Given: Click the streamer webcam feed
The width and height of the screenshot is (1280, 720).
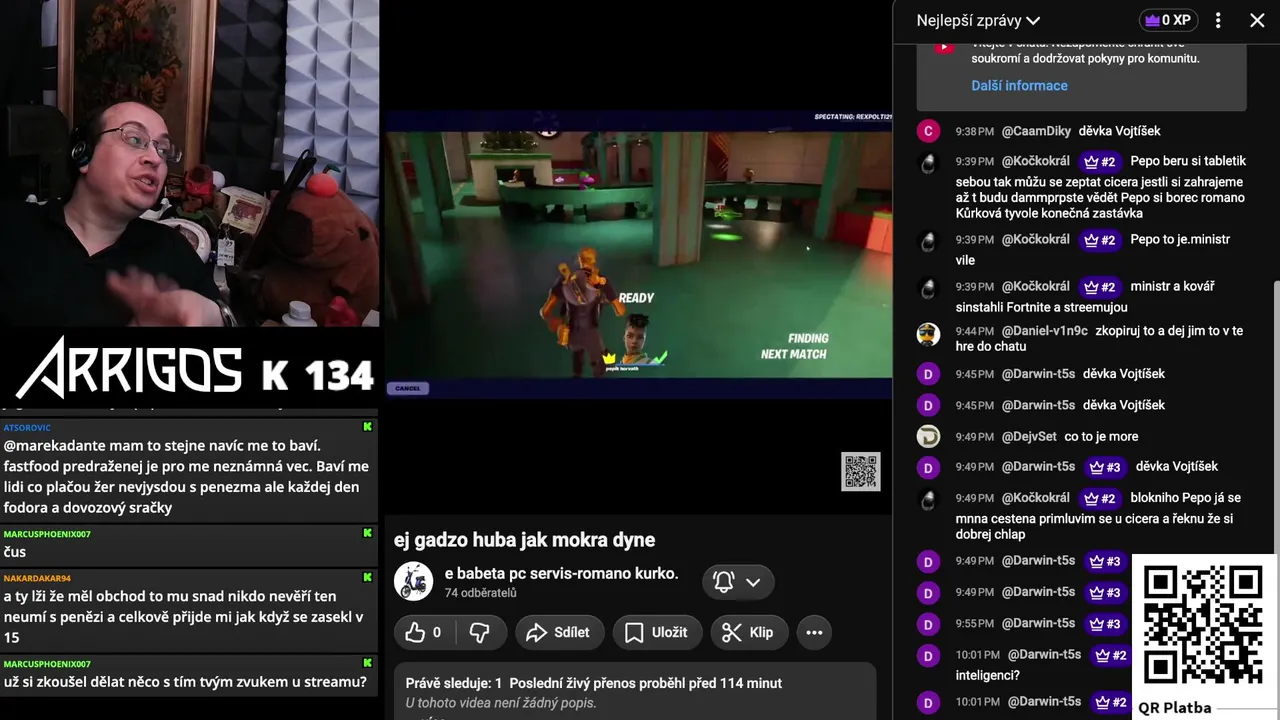Looking at the screenshot, I should pyautogui.click(x=190, y=163).
